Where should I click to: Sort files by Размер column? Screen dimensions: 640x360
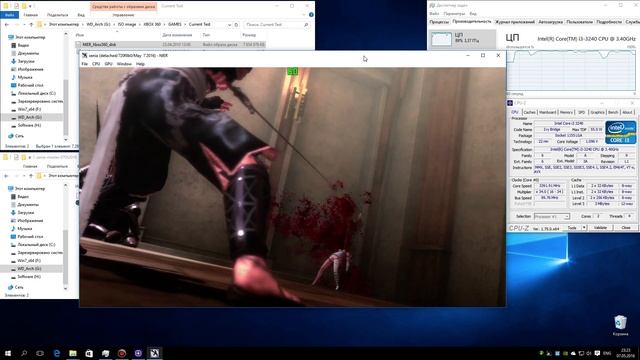249,35
